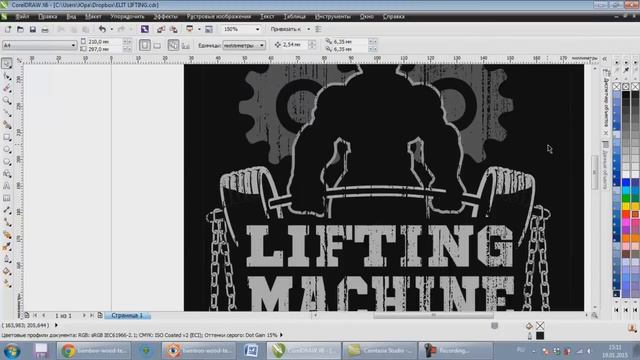Select the Interactive Fill tool

[7, 283]
